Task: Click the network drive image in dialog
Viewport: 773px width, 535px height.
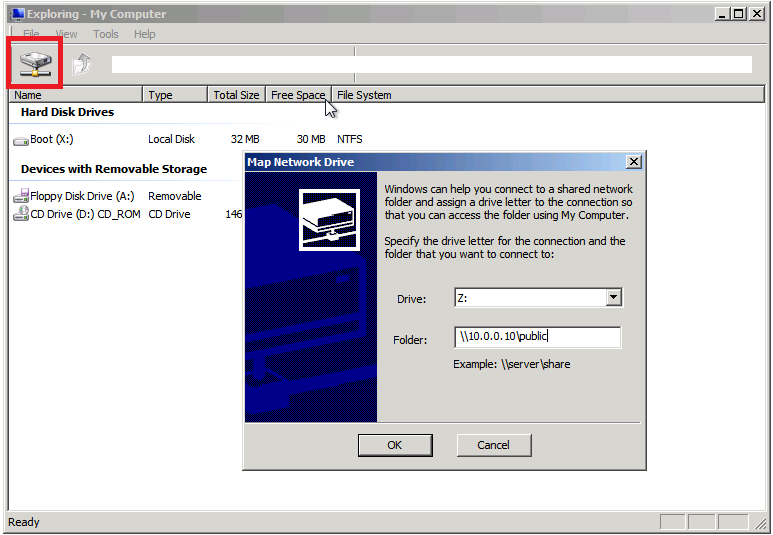Action: pos(329,220)
